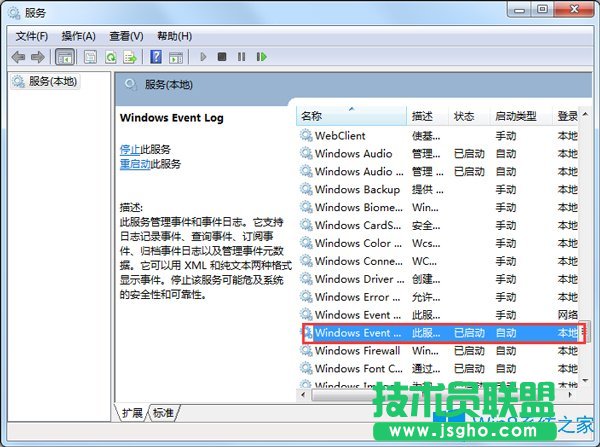
Task: Open the 操作(A) menu
Action: [x=78, y=36]
